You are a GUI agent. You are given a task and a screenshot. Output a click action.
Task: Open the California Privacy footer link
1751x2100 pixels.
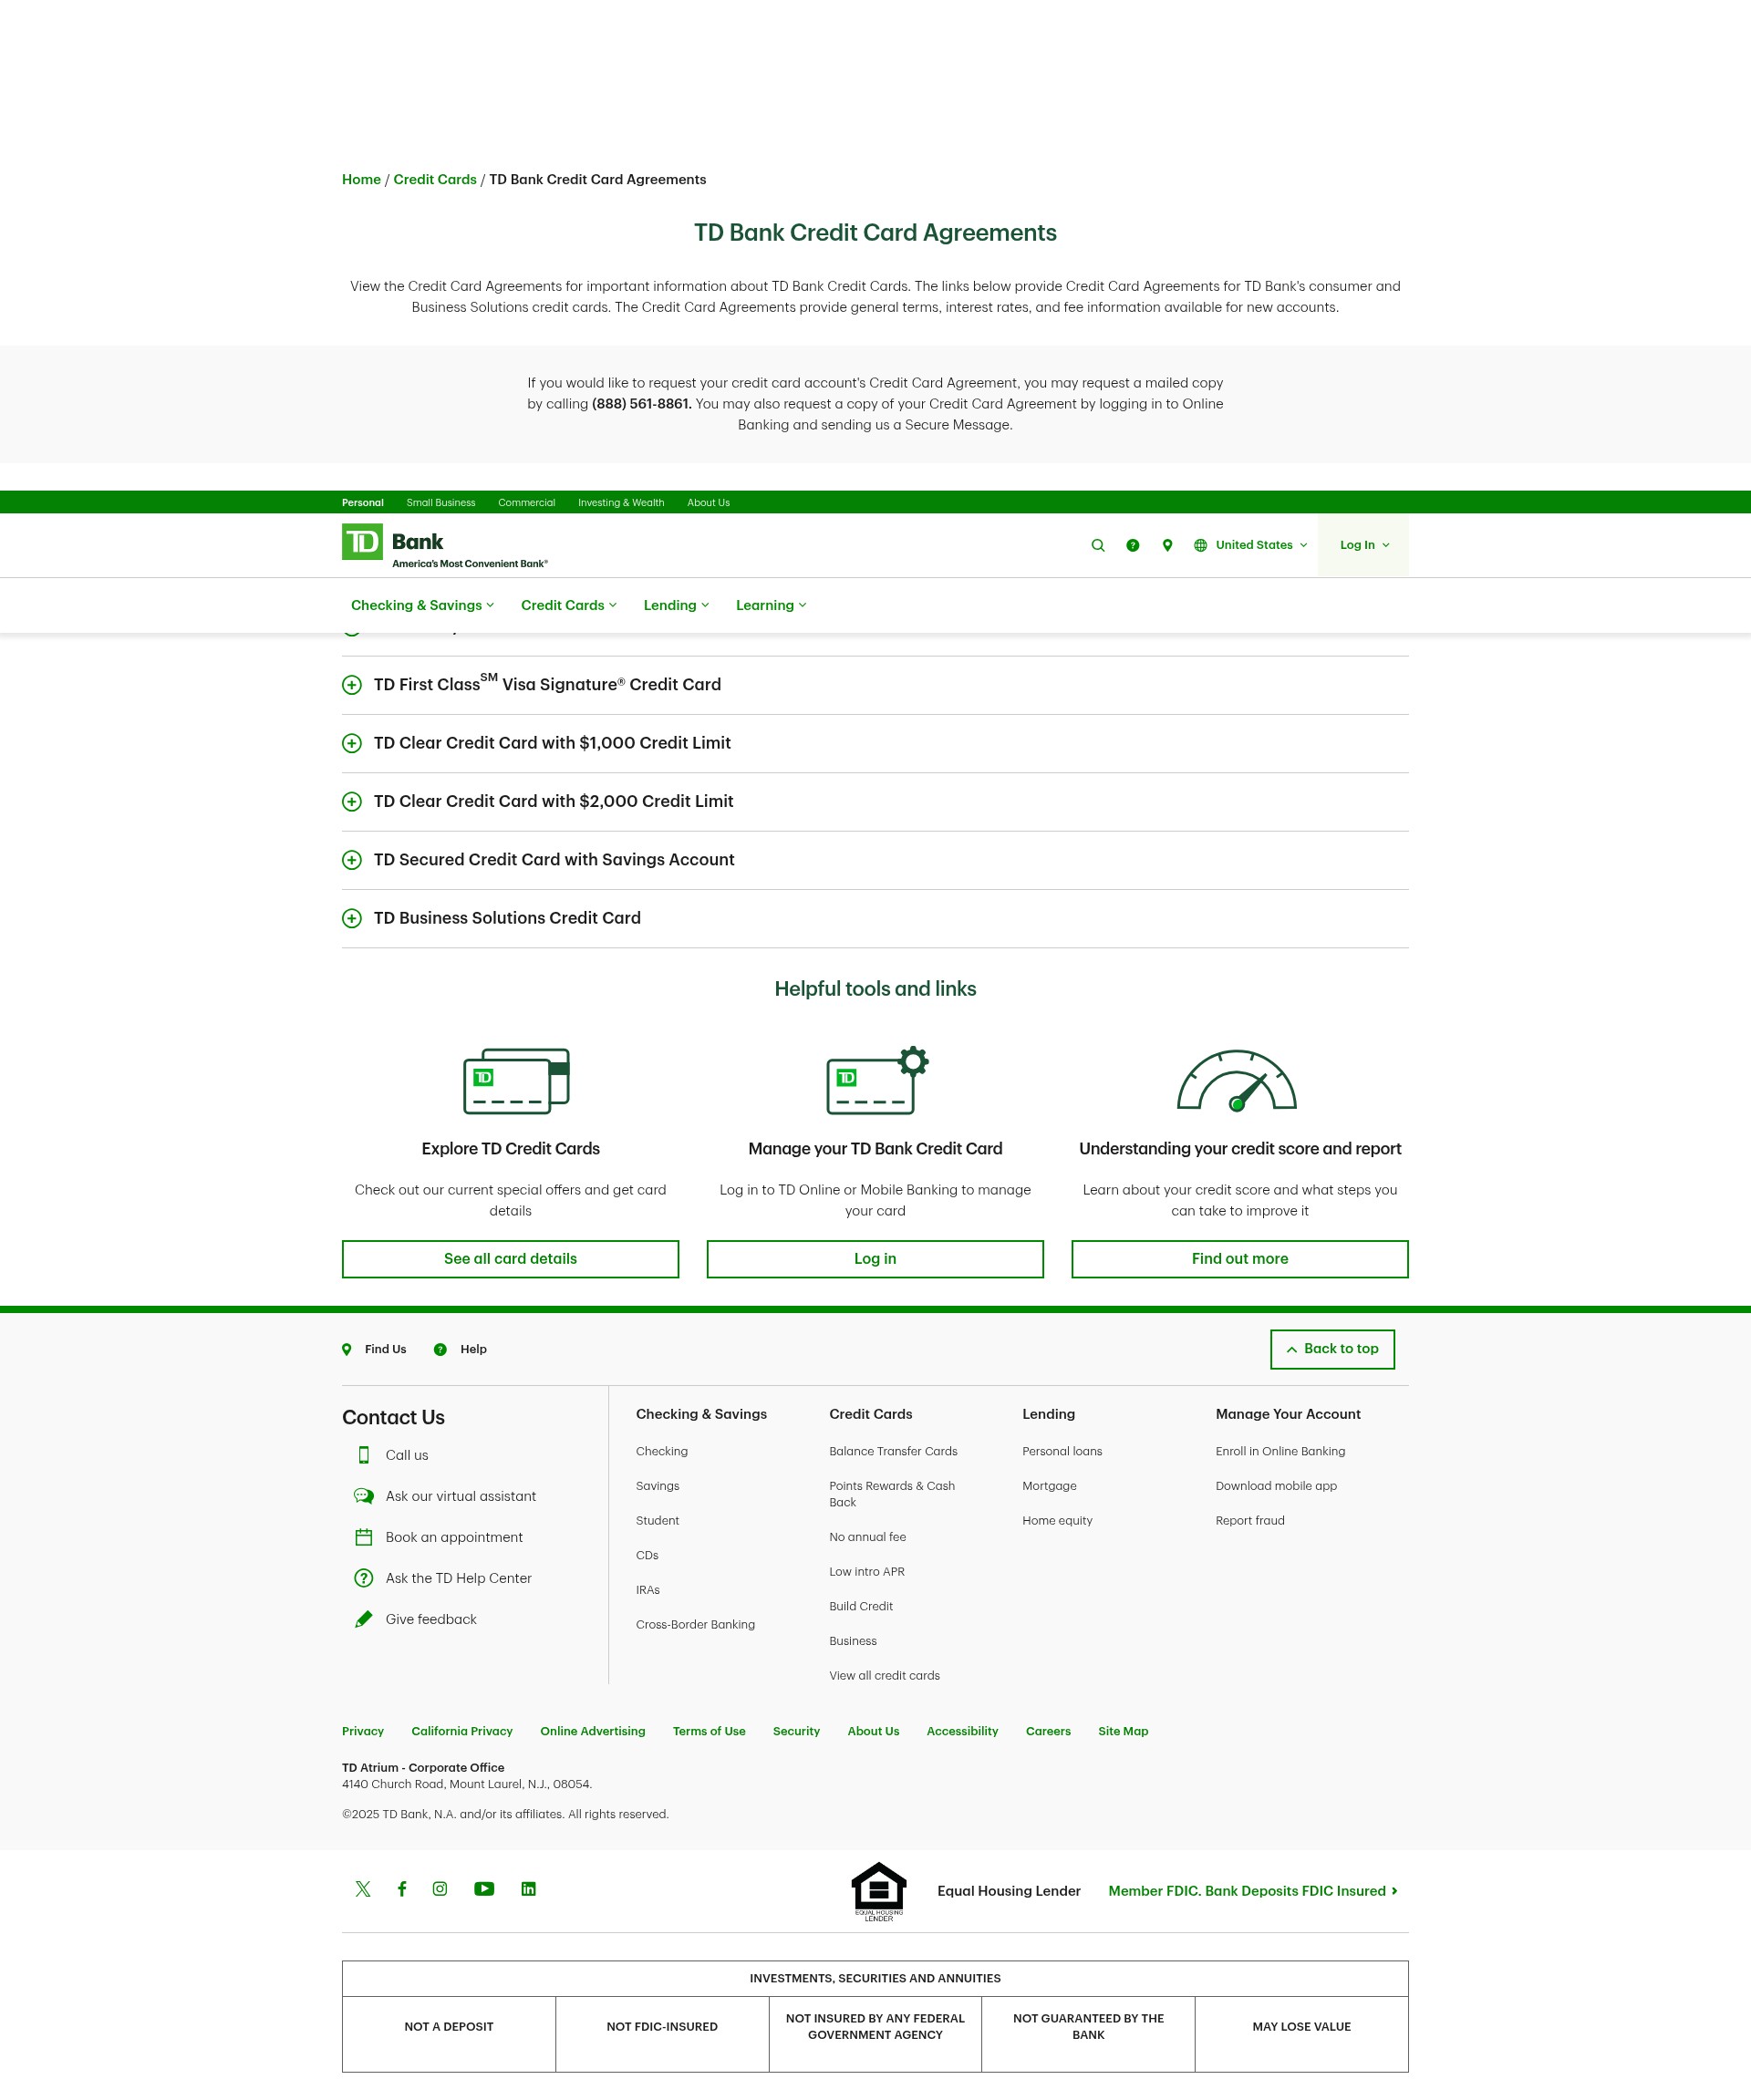[462, 1731]
